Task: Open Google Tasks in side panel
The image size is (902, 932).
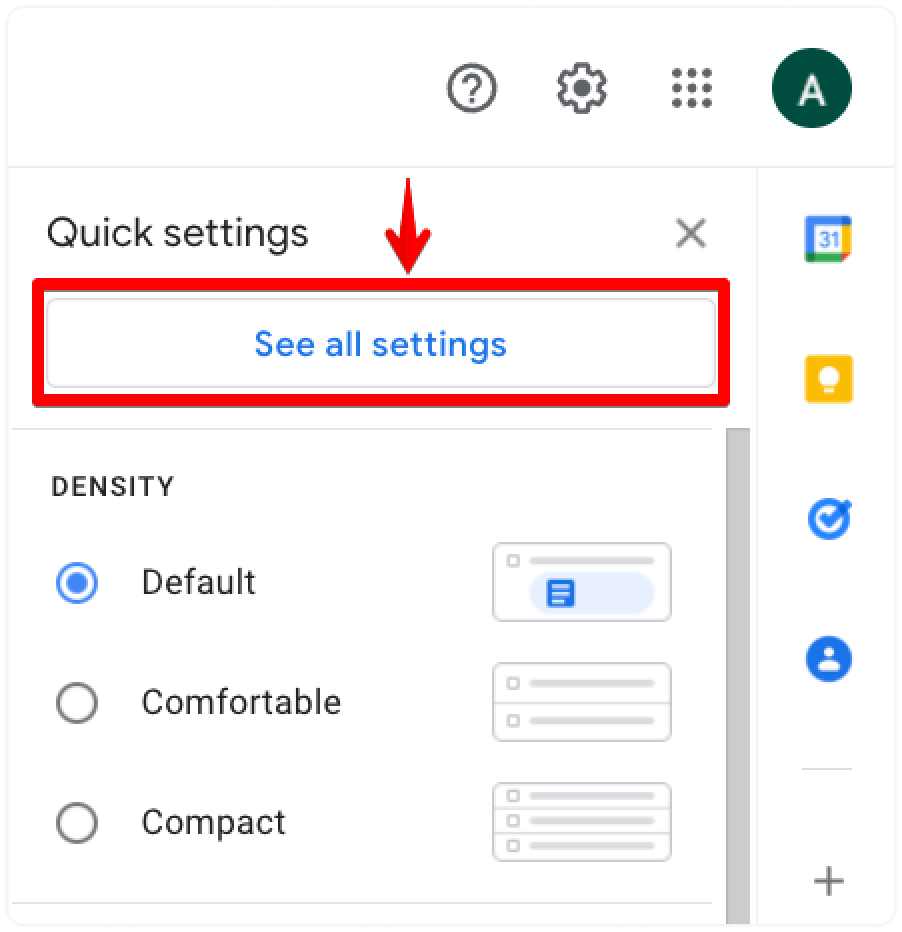Action: [x=828, y=519]
